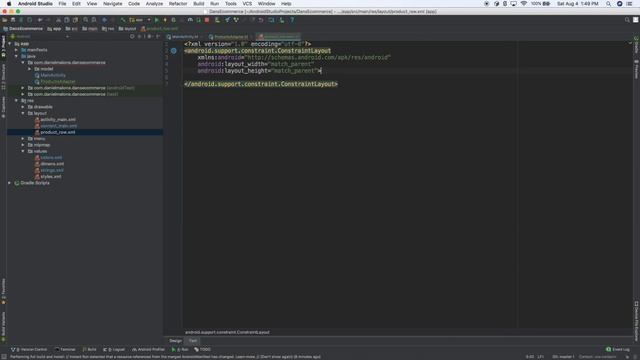Click ConstraintLayout breadcrumb below the editor
The width and height of the screenshot is (640, 360).
tap(227, 332)
